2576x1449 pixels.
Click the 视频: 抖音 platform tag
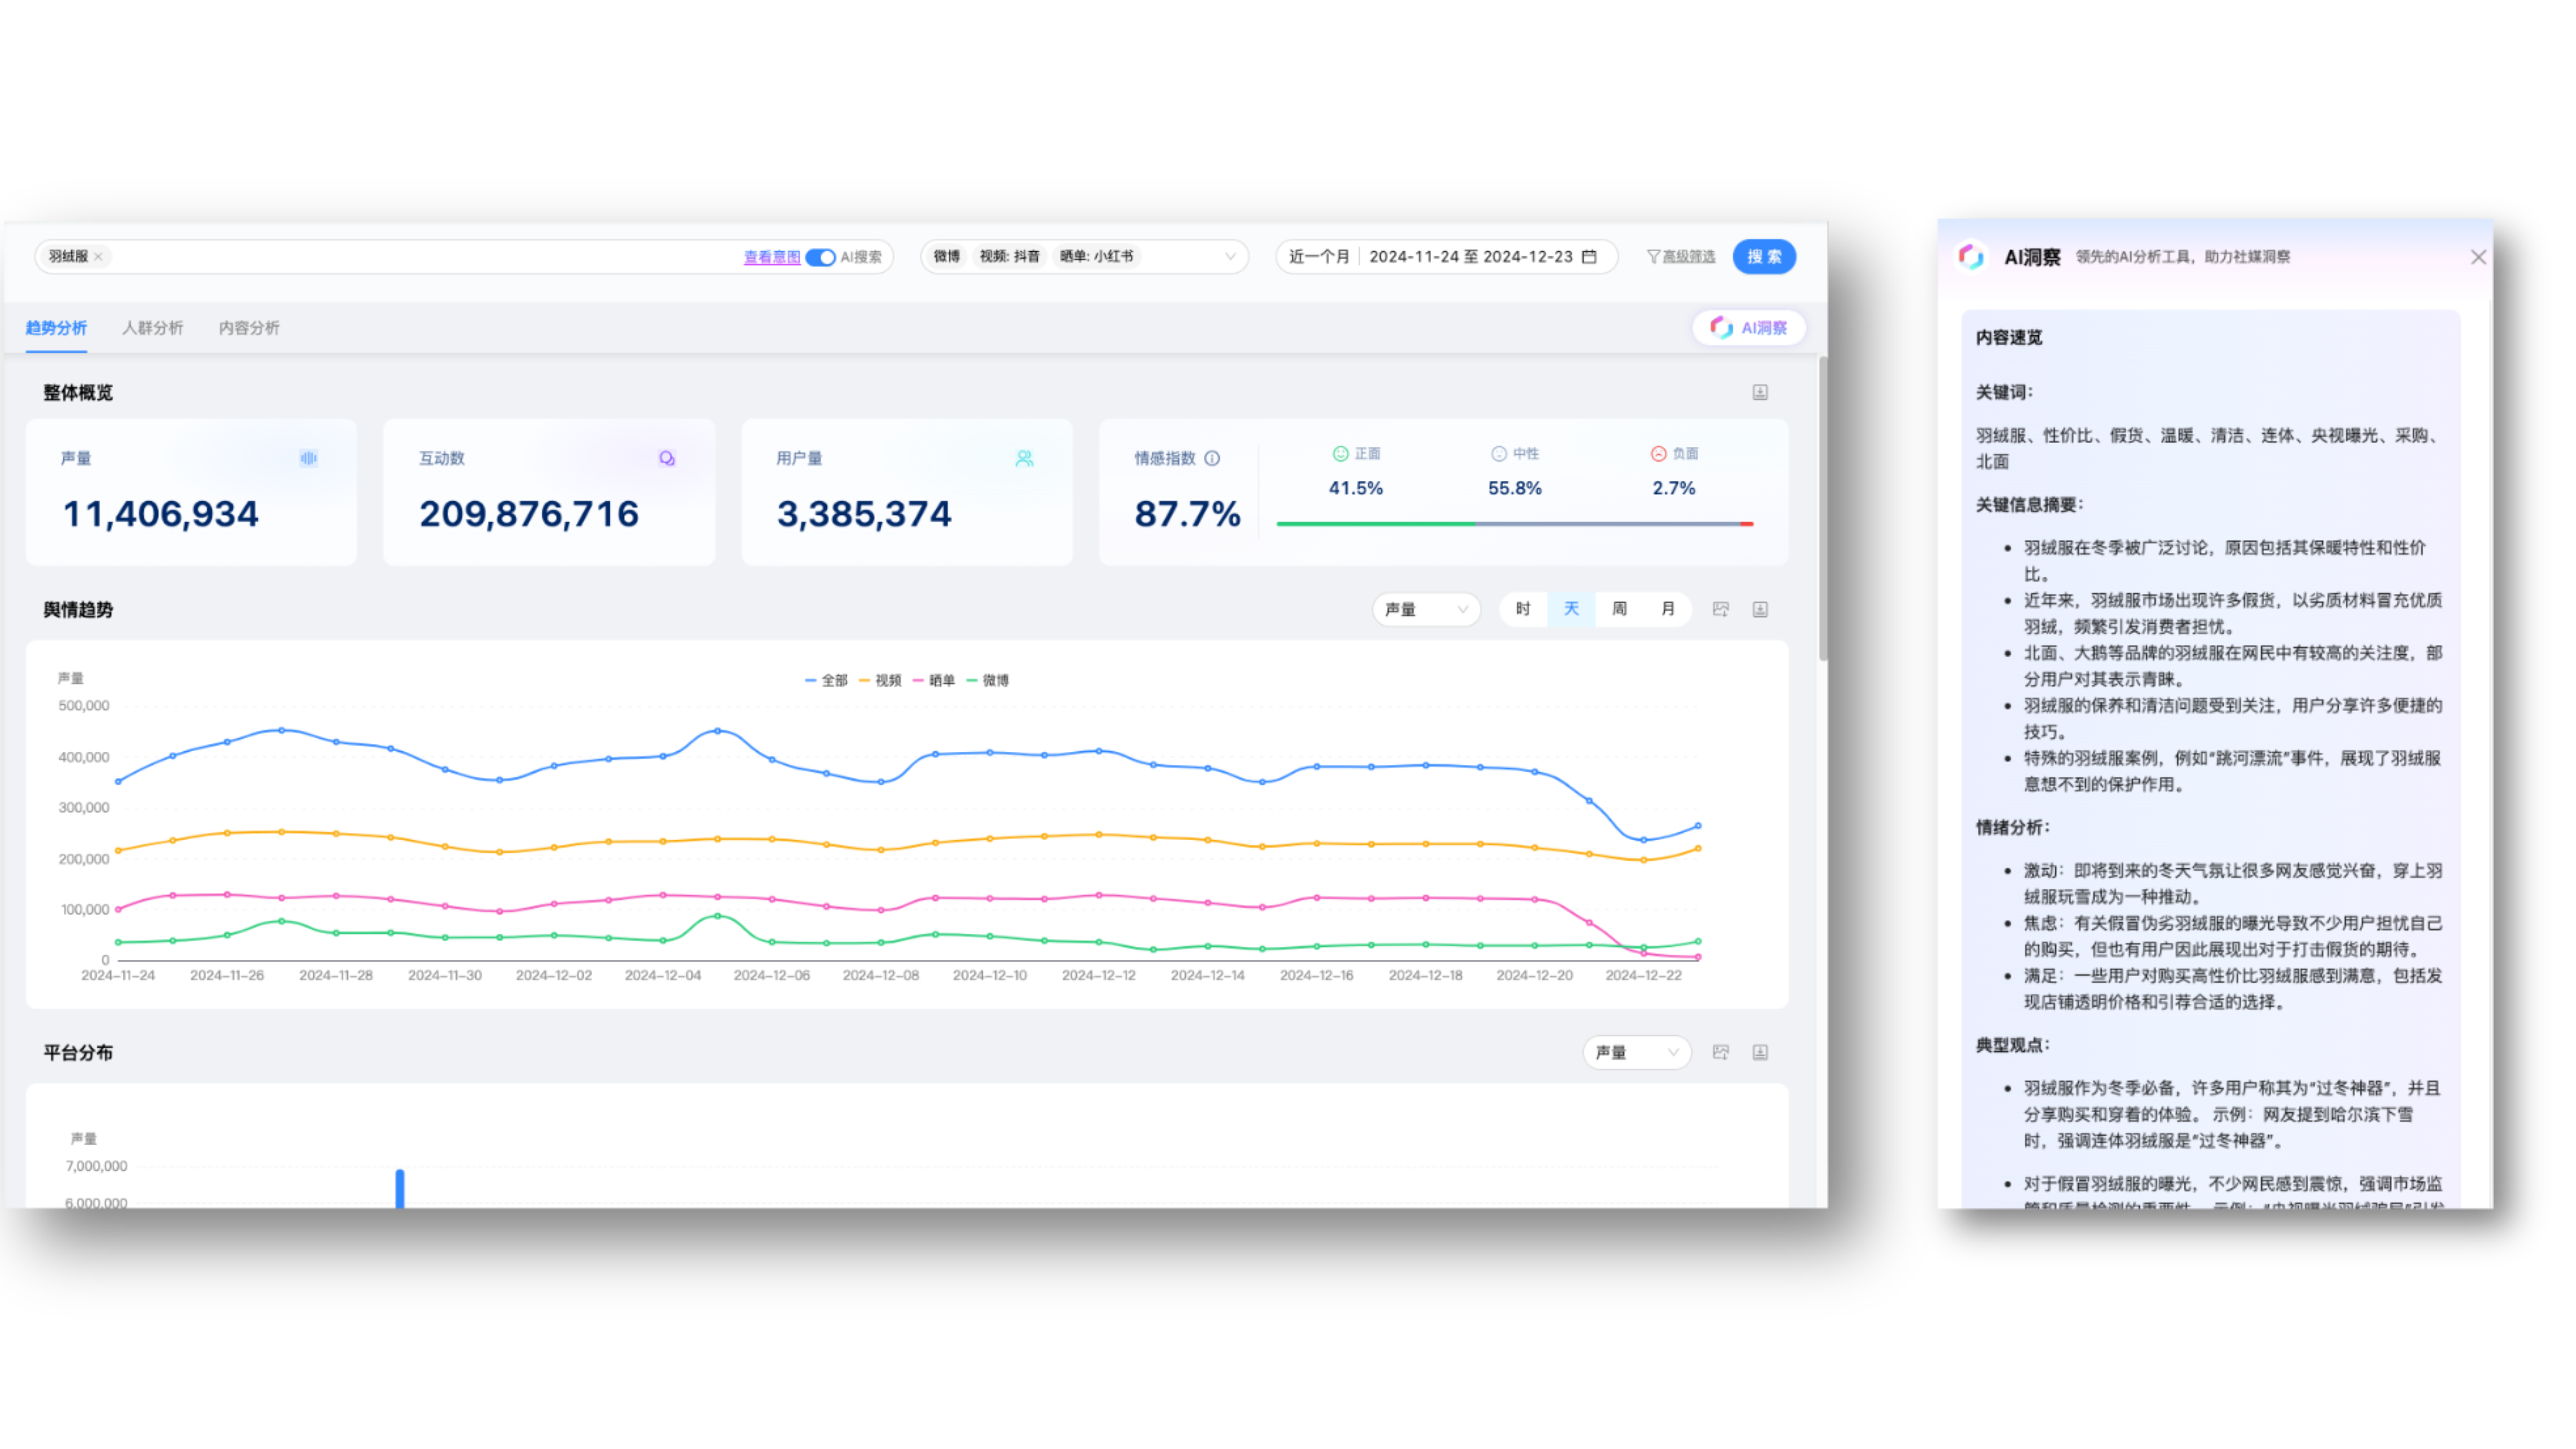point(1009,257)
